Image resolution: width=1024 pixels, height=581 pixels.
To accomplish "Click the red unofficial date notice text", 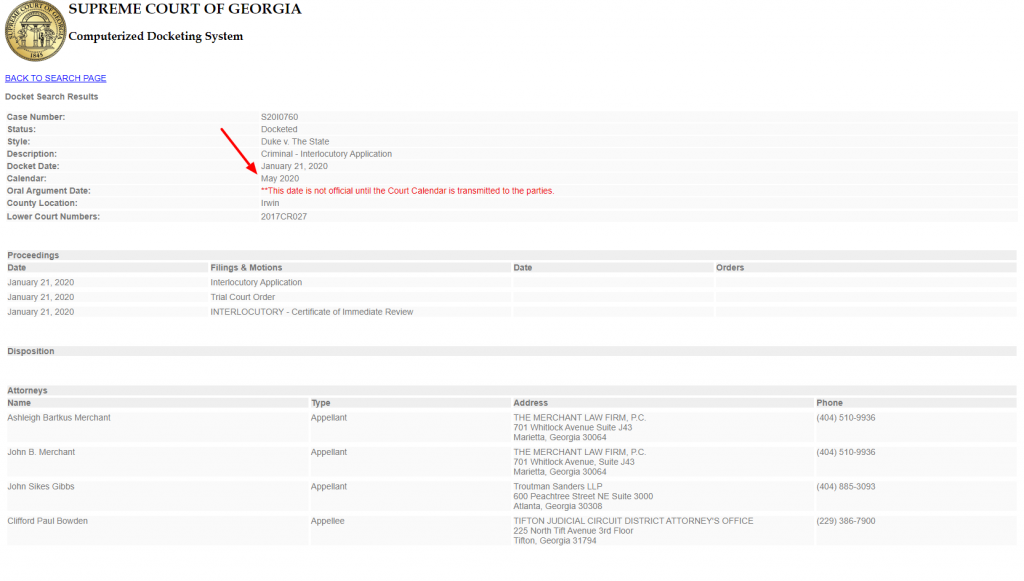I will coord(407,191).
